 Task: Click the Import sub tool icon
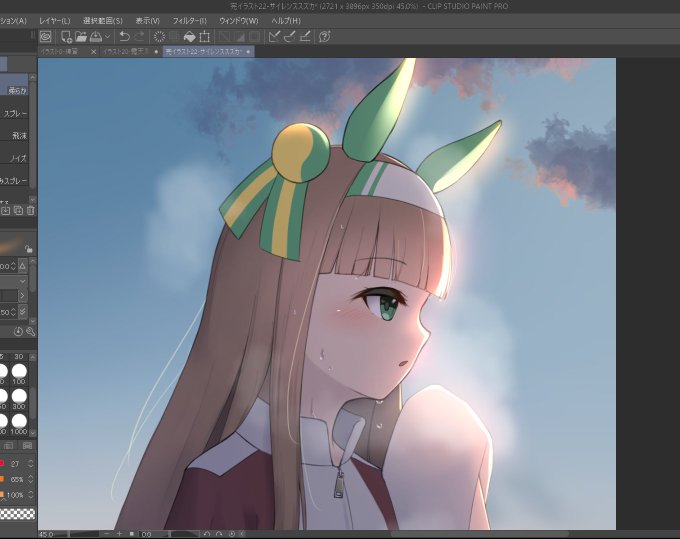(x=6, y=211)
